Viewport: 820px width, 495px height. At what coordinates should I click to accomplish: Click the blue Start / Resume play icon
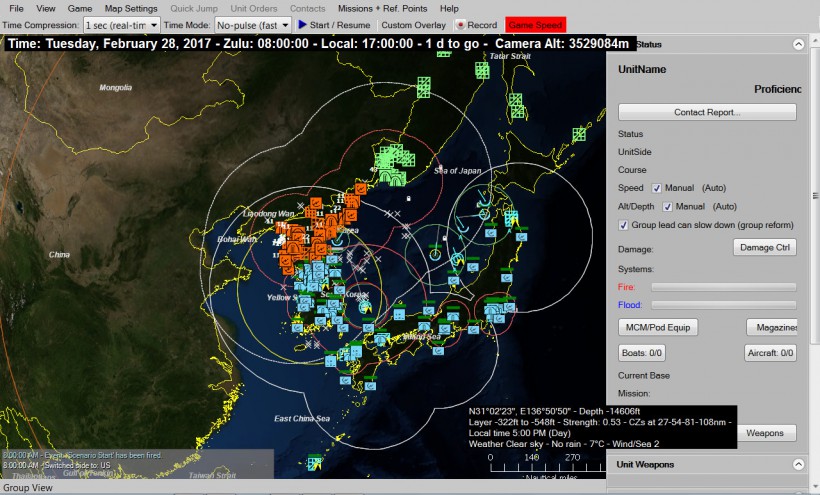pos(302,24)
